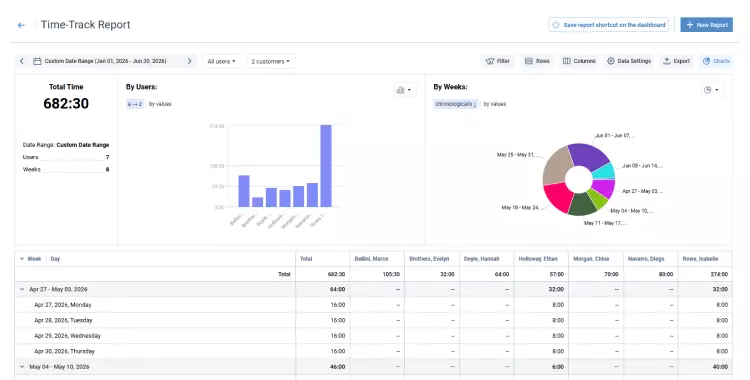Click the star icon in save shortcut button
The image size is (750, 380).
click(556, 25)
